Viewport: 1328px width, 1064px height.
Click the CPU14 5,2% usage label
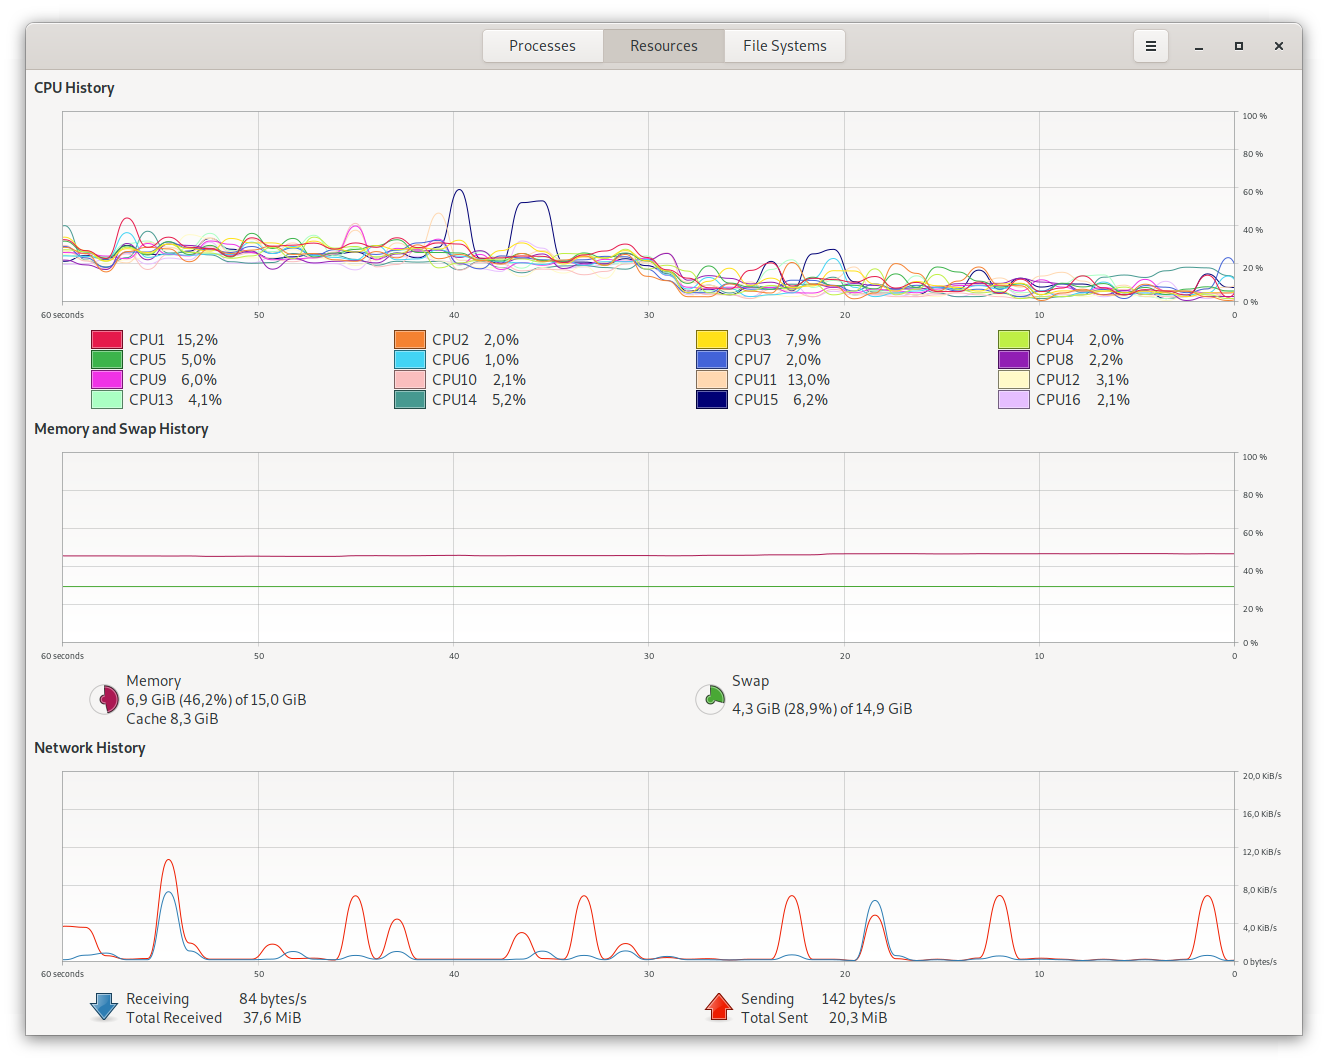tap(479, 400)
